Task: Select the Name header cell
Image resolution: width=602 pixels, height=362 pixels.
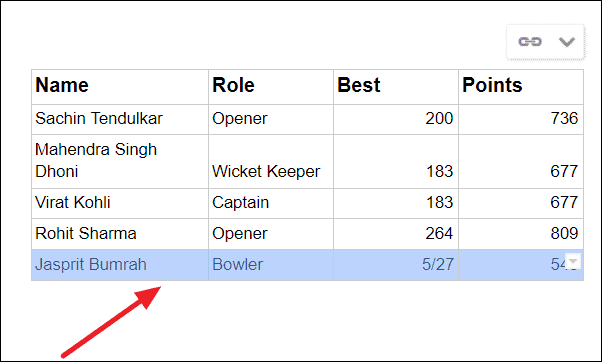Action: click(x=120, y=87)
